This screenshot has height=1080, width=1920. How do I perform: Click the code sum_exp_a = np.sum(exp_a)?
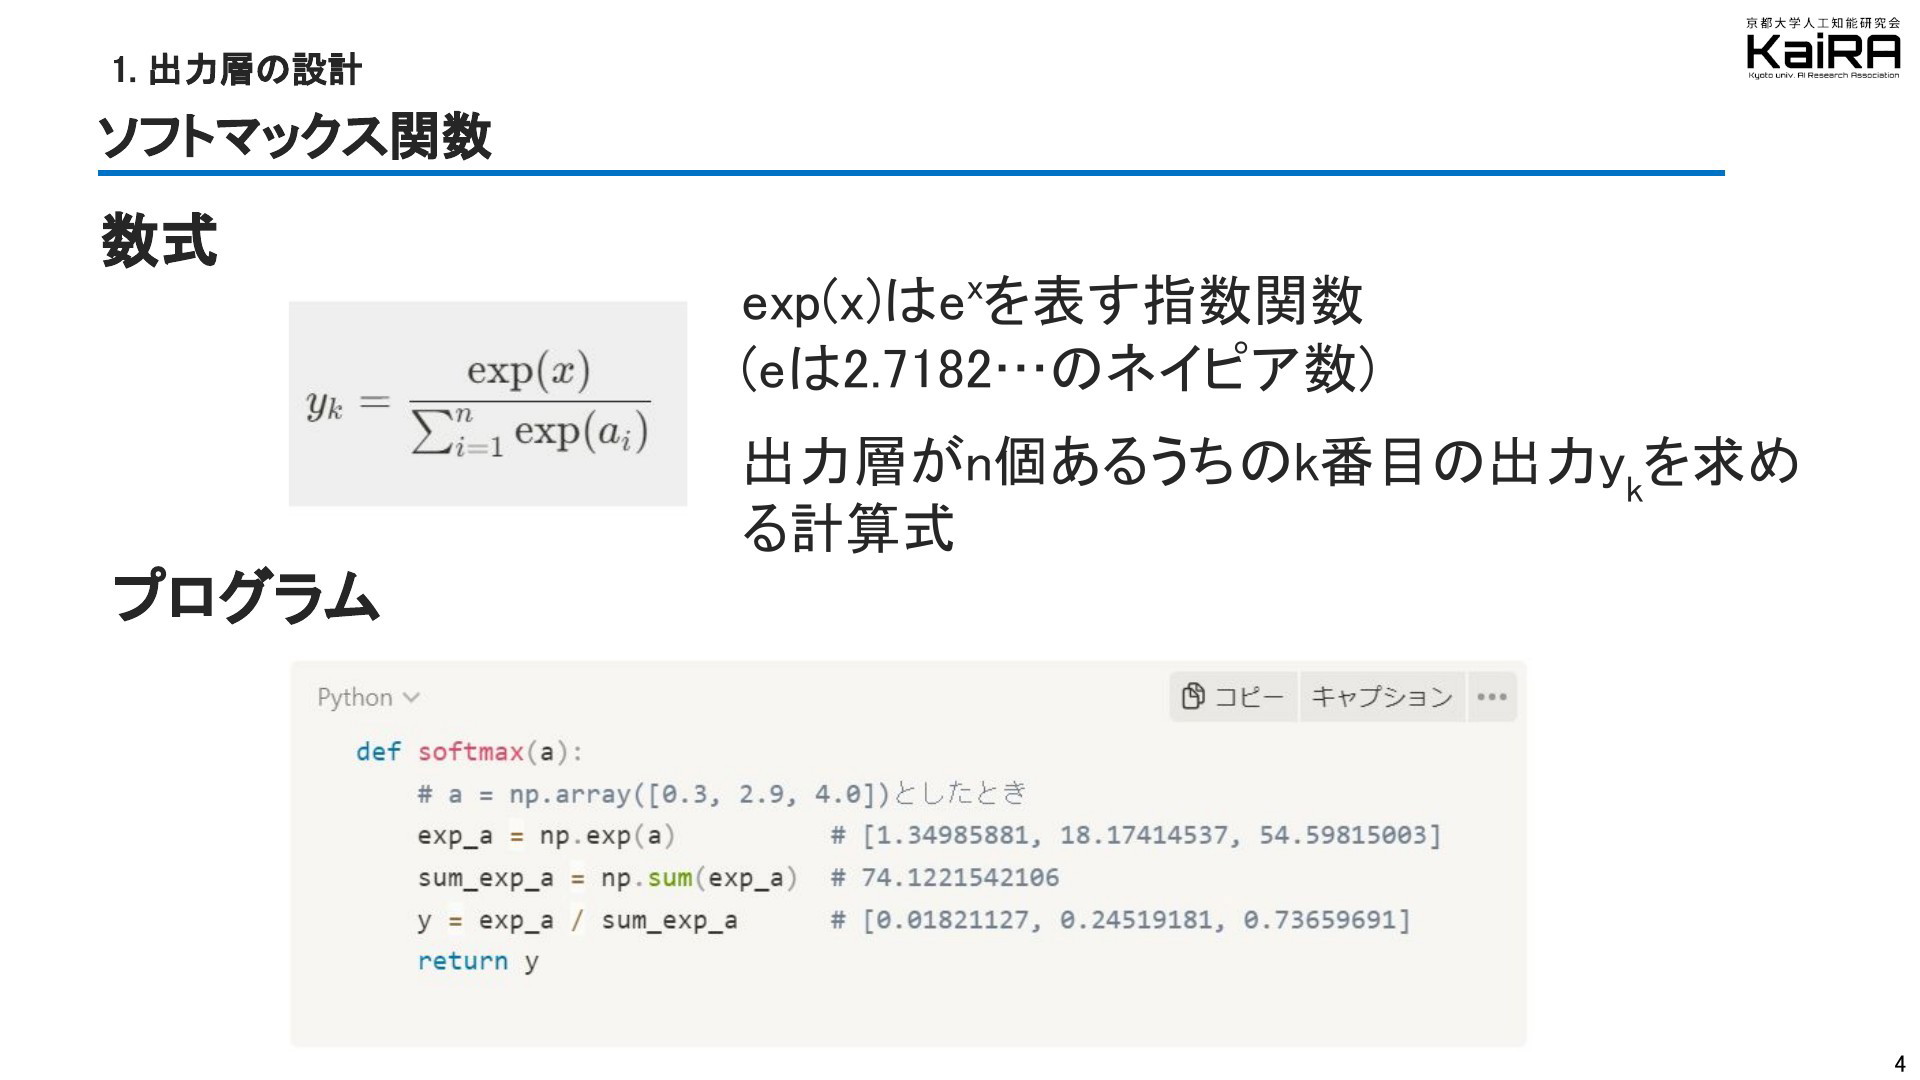tap(607, 878)
